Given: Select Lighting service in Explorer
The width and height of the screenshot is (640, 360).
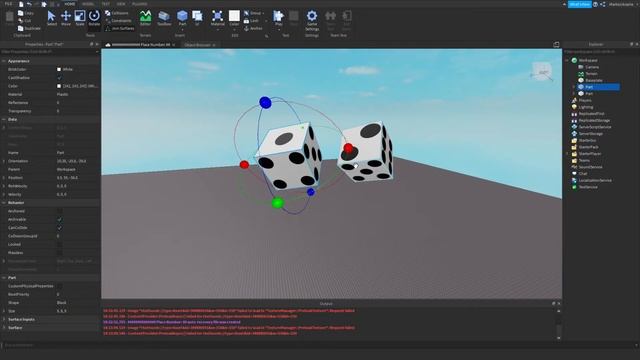Looking at the screenshot, I should 586,107.
